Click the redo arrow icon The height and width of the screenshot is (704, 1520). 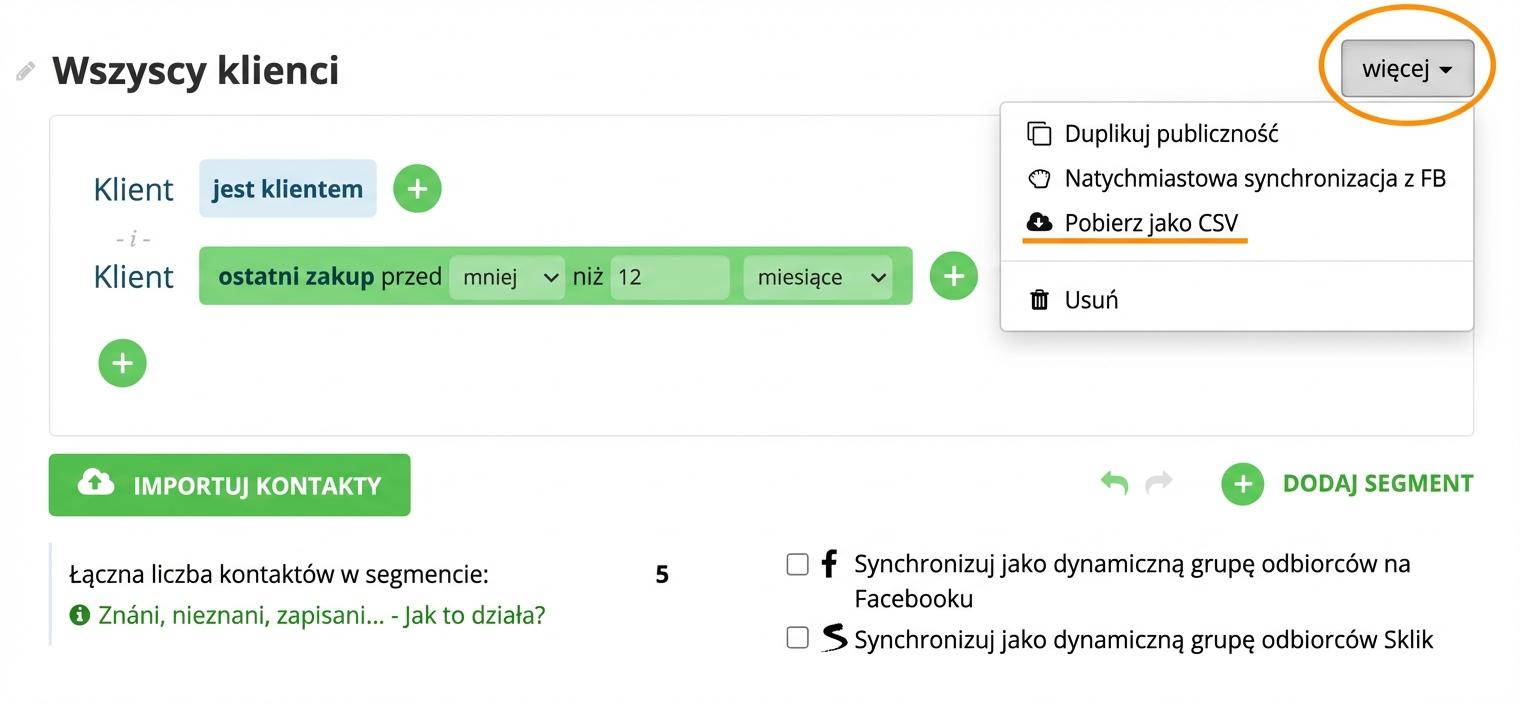click(1159, 484)
